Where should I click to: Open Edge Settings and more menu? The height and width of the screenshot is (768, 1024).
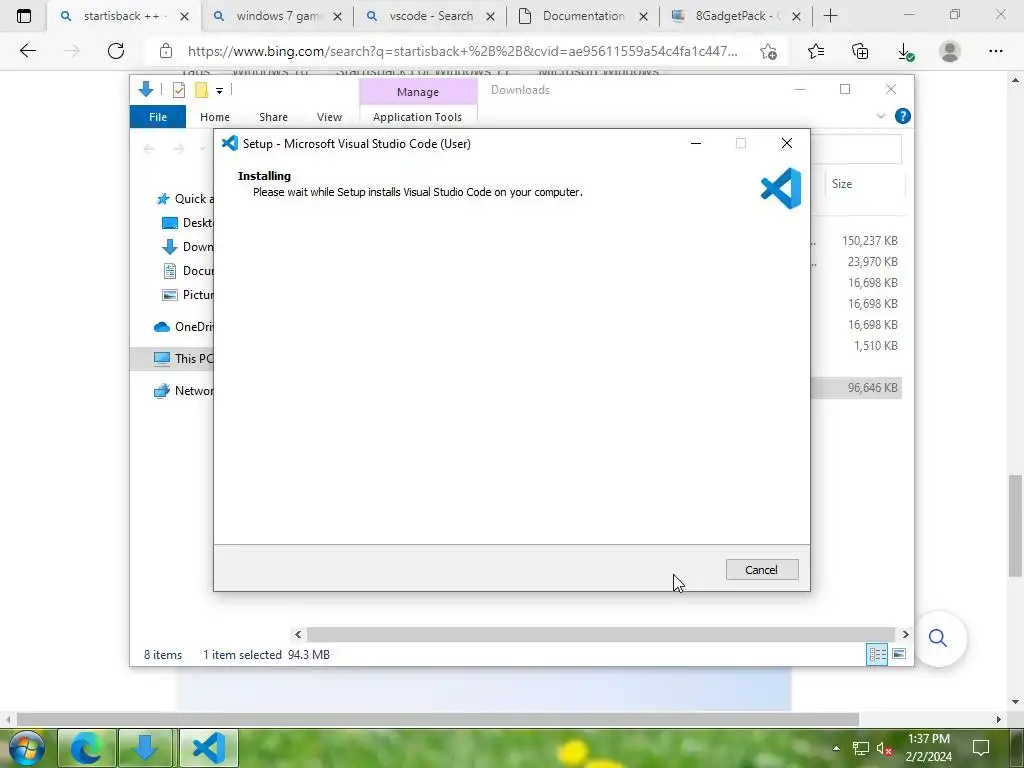995,51
